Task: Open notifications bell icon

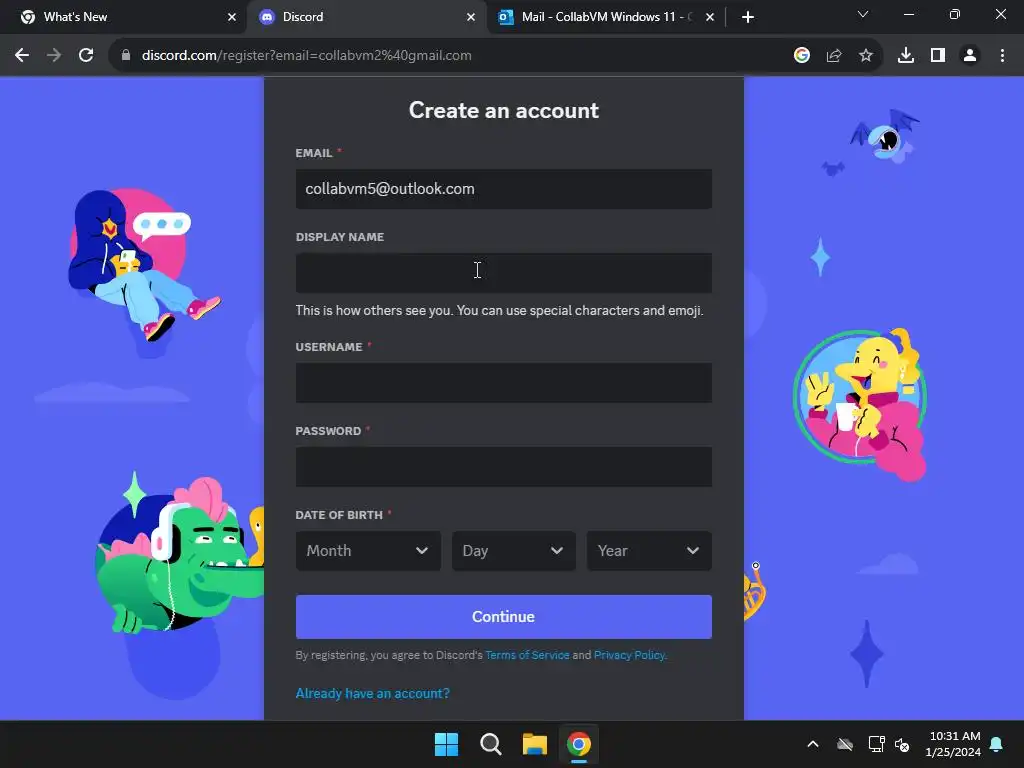Action: click(x=997, y=744)
